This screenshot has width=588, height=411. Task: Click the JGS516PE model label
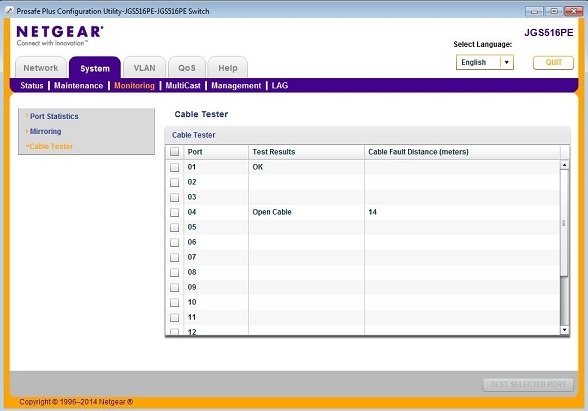pyautogui.click(x=549, y=33)
